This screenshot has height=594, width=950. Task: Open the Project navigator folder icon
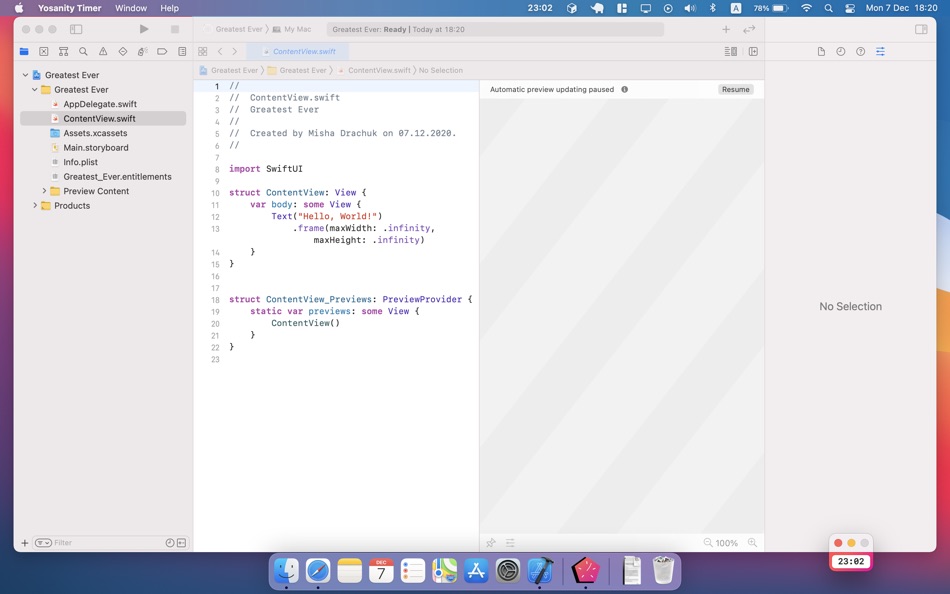point(24,52)
